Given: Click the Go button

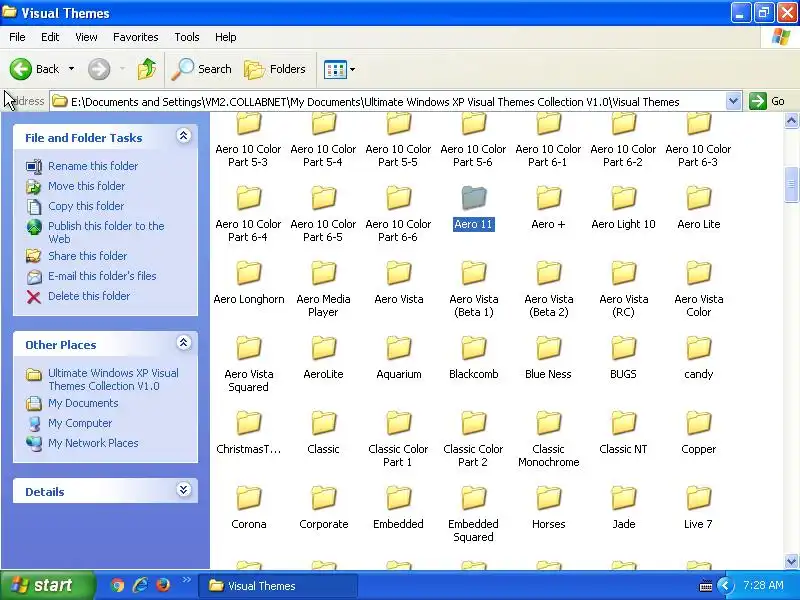Looking at the screenshot, I should pos(767,101).
